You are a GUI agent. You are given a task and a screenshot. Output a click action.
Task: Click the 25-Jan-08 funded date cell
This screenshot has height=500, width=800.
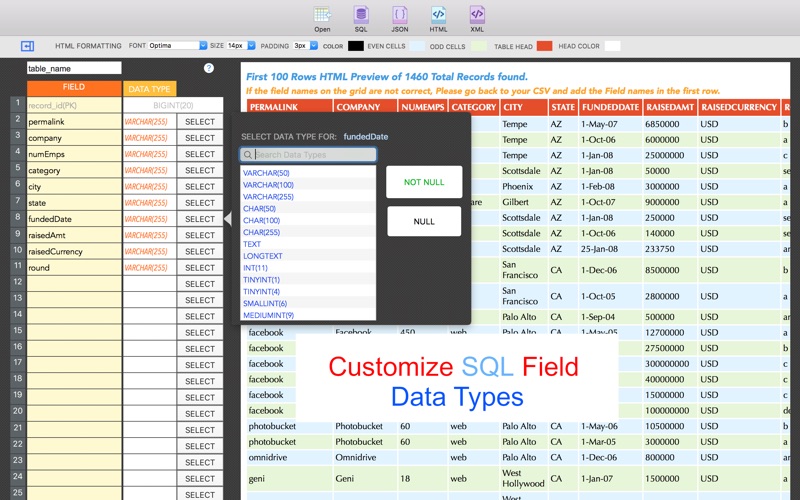[x=610, y=249]
